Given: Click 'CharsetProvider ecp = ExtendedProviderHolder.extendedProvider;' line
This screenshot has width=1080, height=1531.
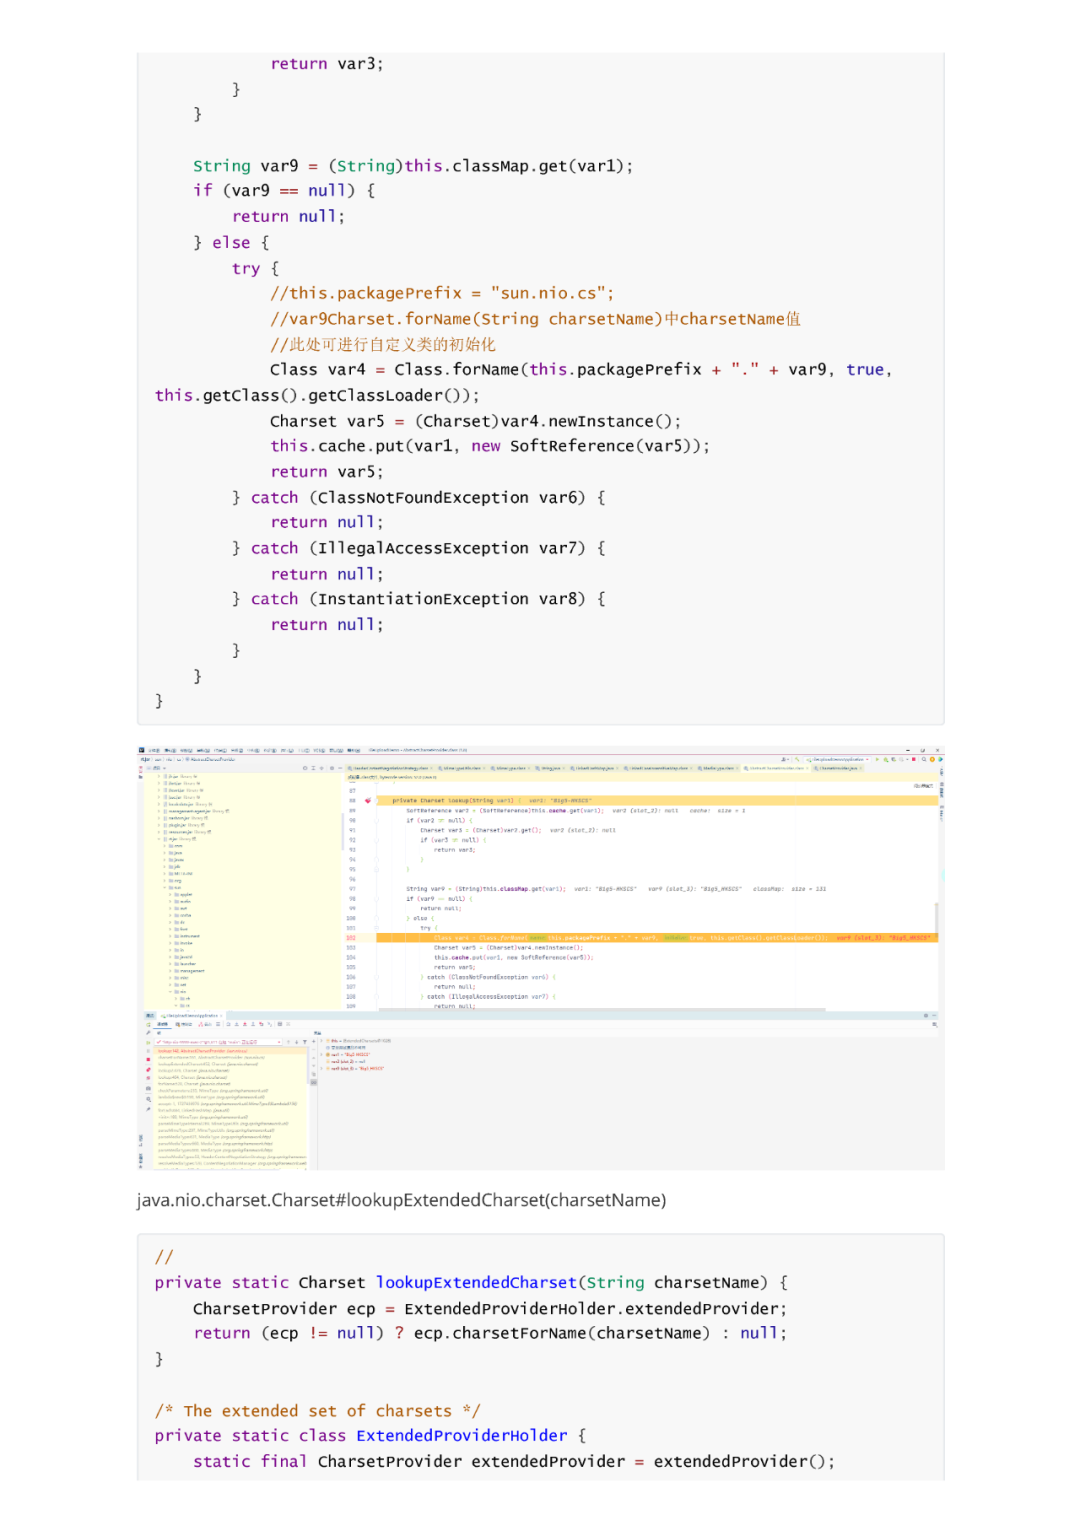Looking at the screenshot, I should tap(490, 1308).
